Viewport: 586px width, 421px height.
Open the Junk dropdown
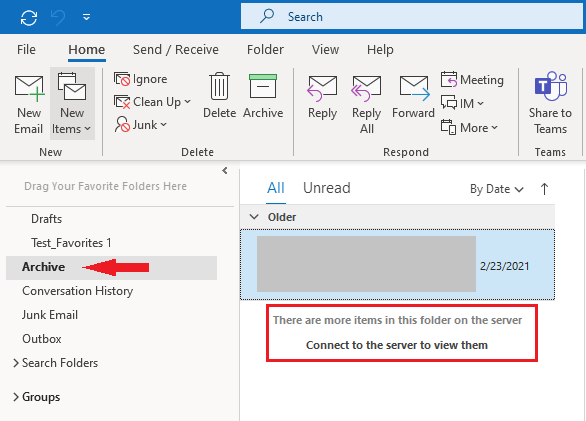141,125
